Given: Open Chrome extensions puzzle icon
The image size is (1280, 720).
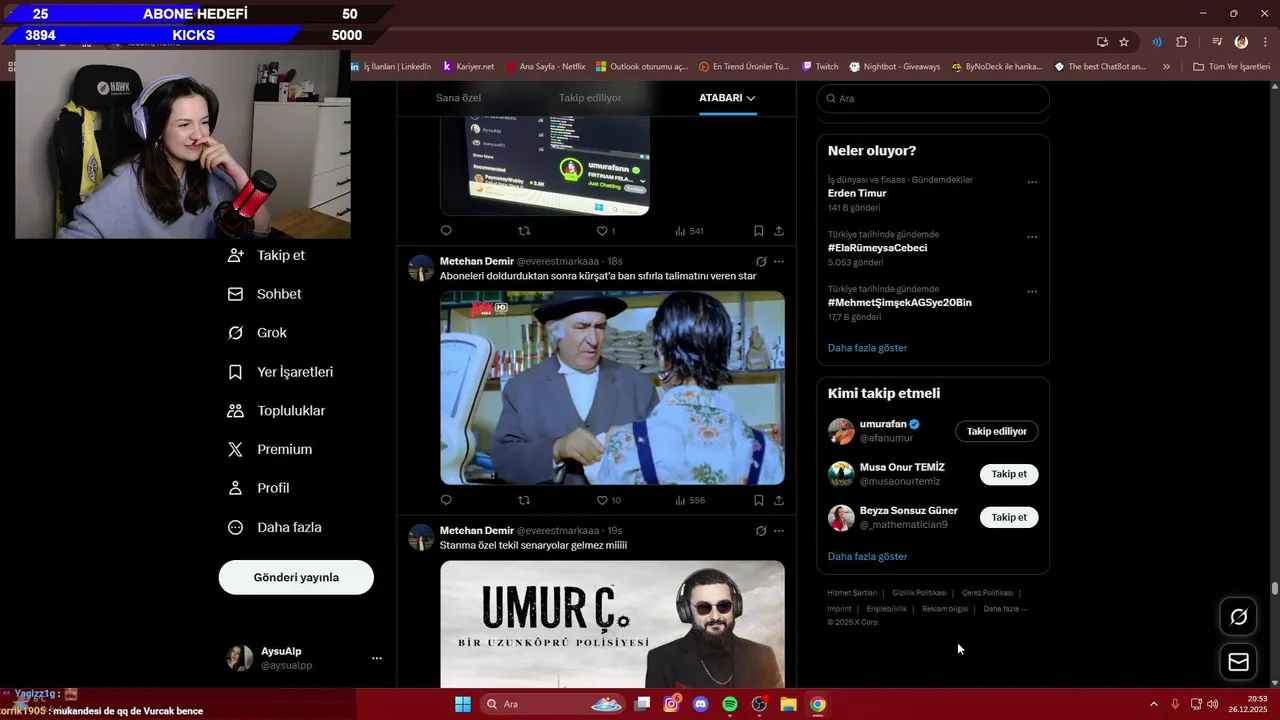Looking at the screenshot, I should coord(1181,42).
